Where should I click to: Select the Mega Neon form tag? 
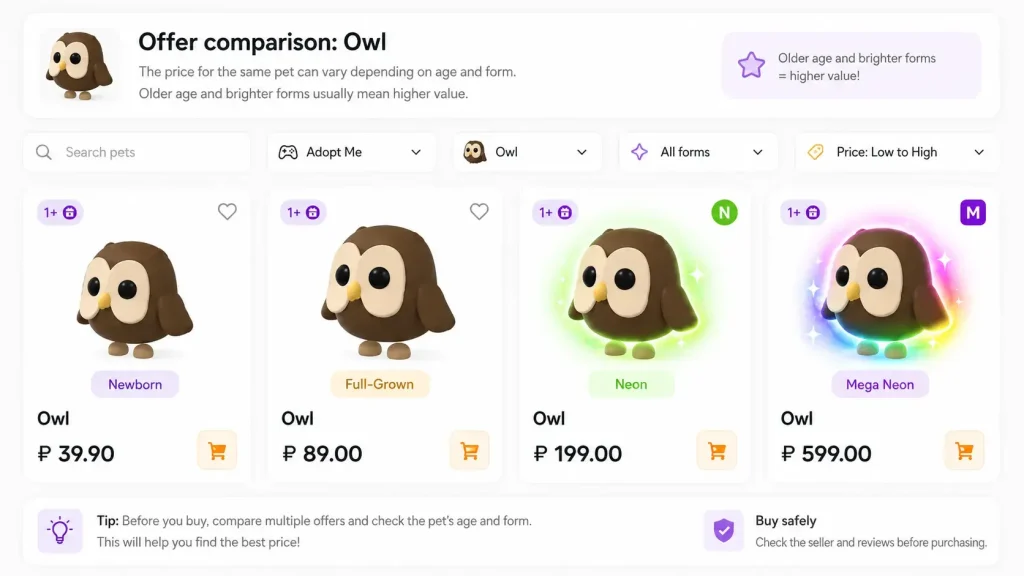point(880,384)
